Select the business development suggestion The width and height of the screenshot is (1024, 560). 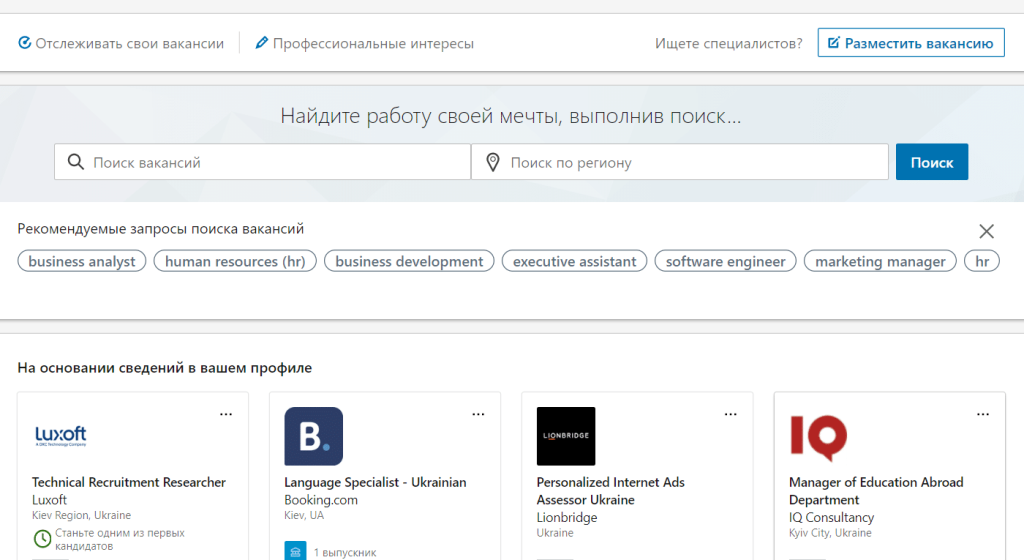pos(409,261)
